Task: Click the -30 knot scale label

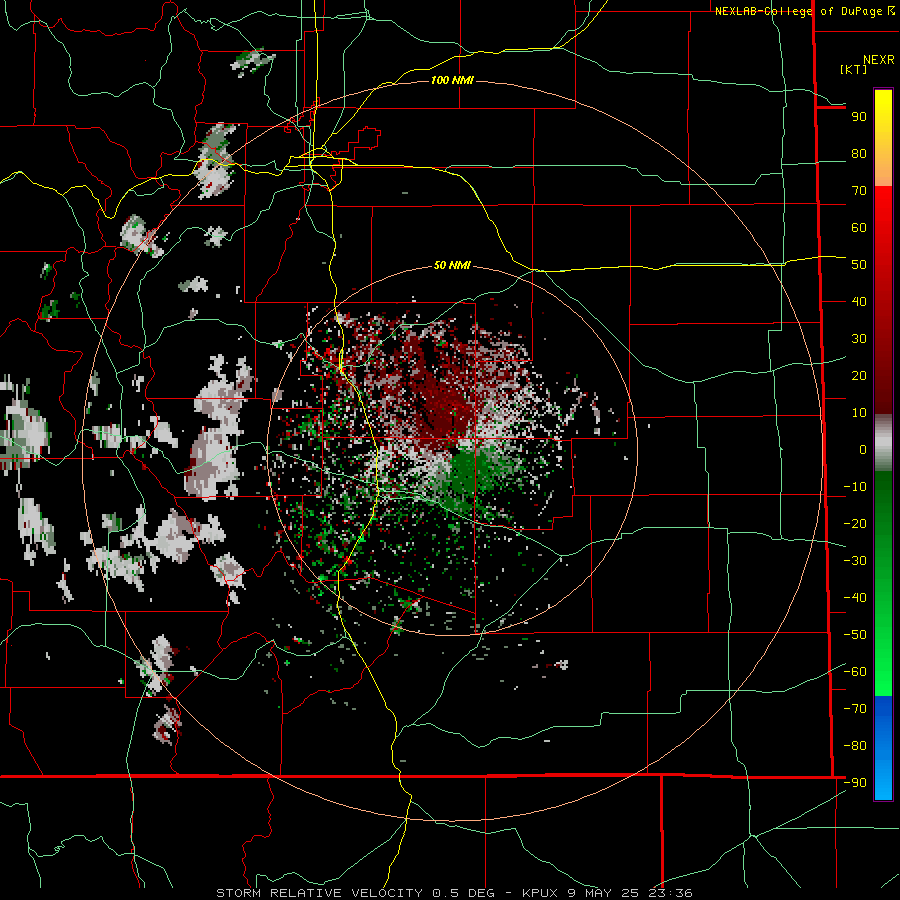Action: [855, 561]
